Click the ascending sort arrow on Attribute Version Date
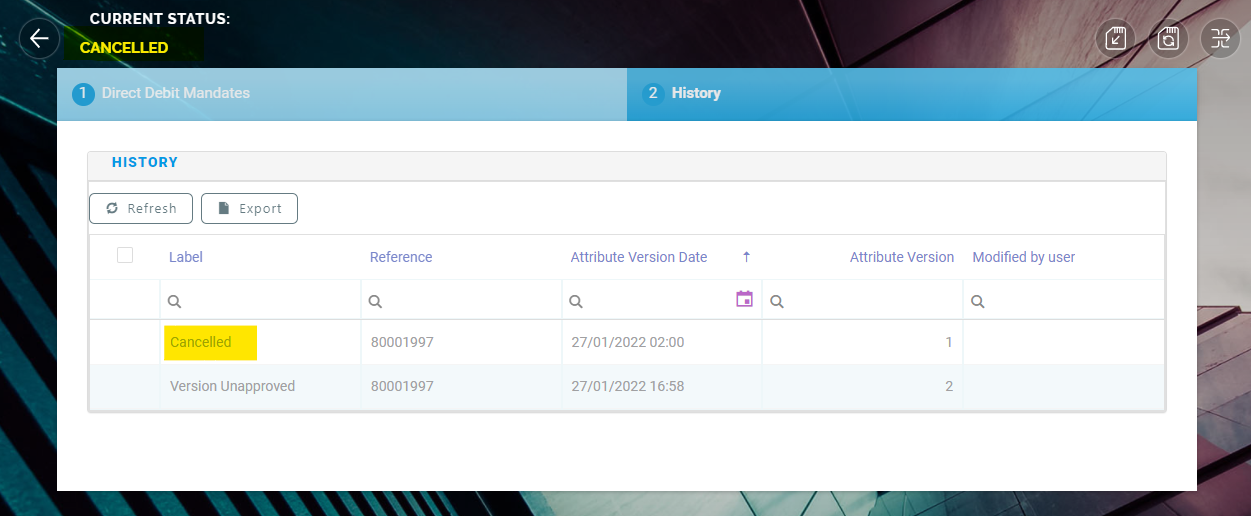This screenshot has height=516, width=1251. 746,257
